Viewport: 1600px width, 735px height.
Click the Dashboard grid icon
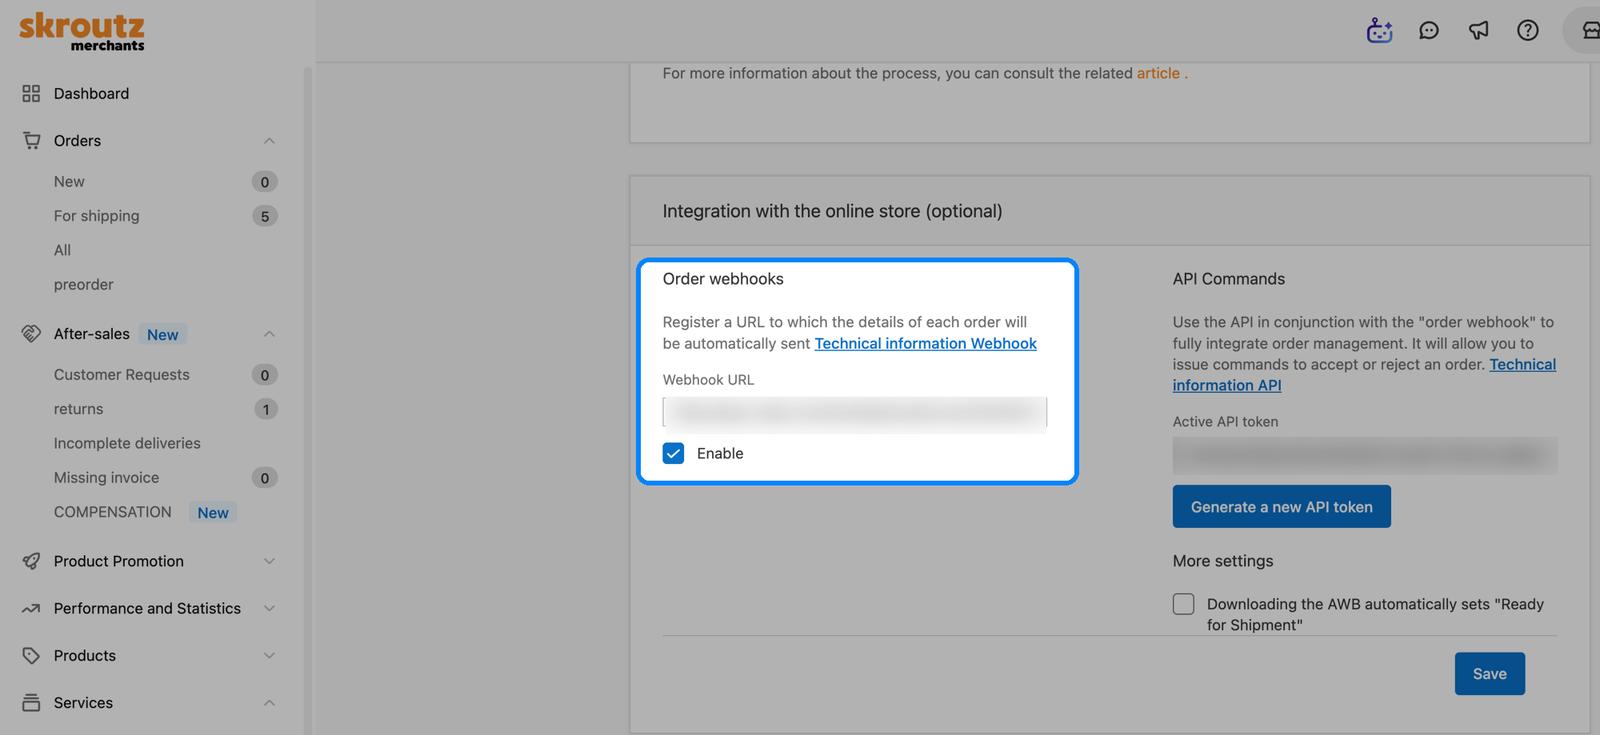(x=31, y=93)
